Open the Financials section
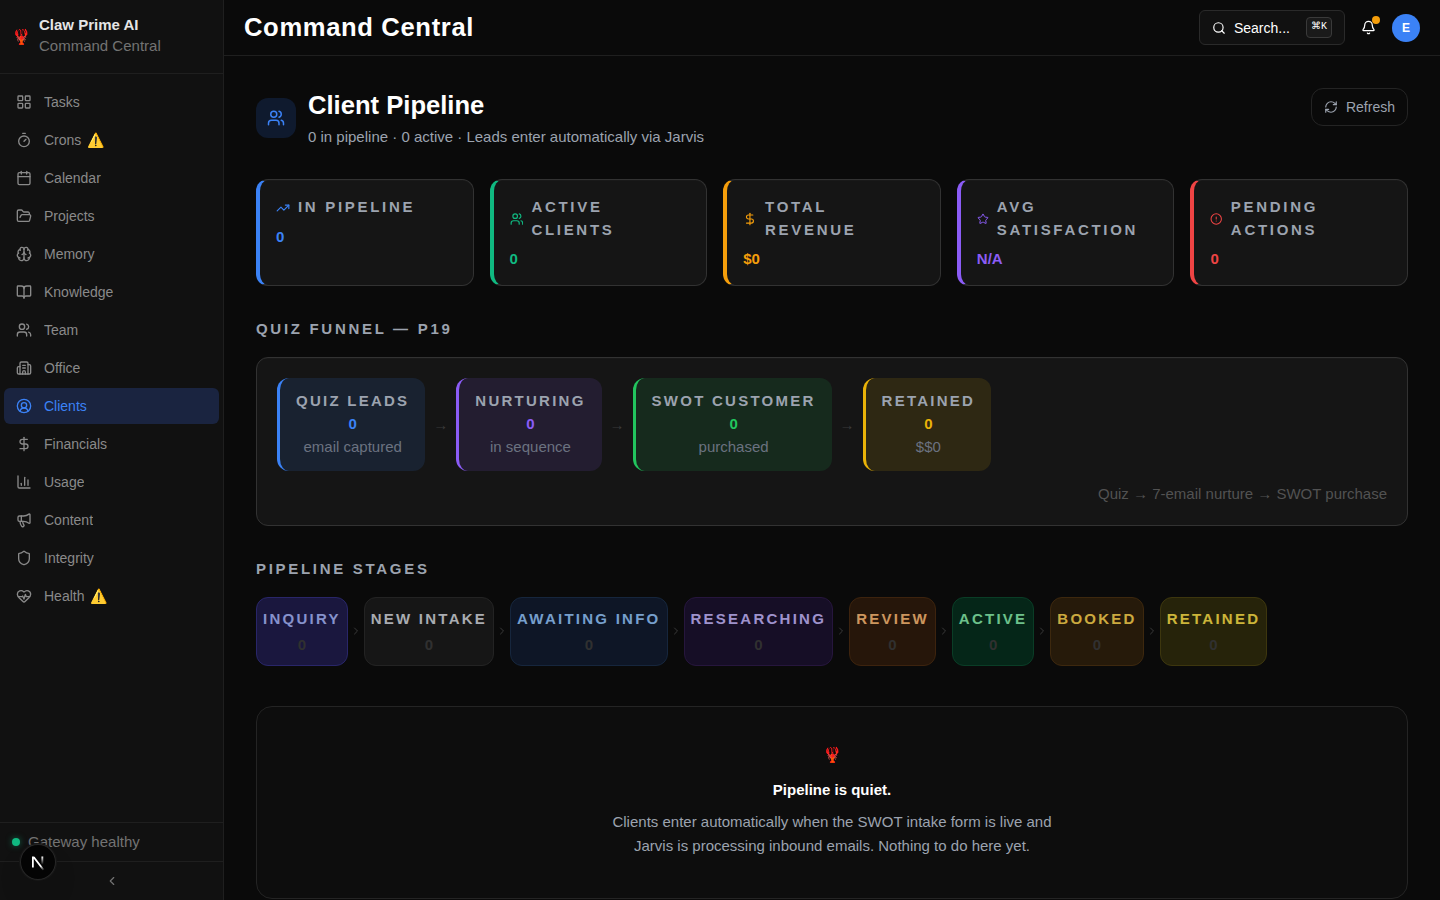The height and width of the screenshot is (900, 1440). point(112,444)
